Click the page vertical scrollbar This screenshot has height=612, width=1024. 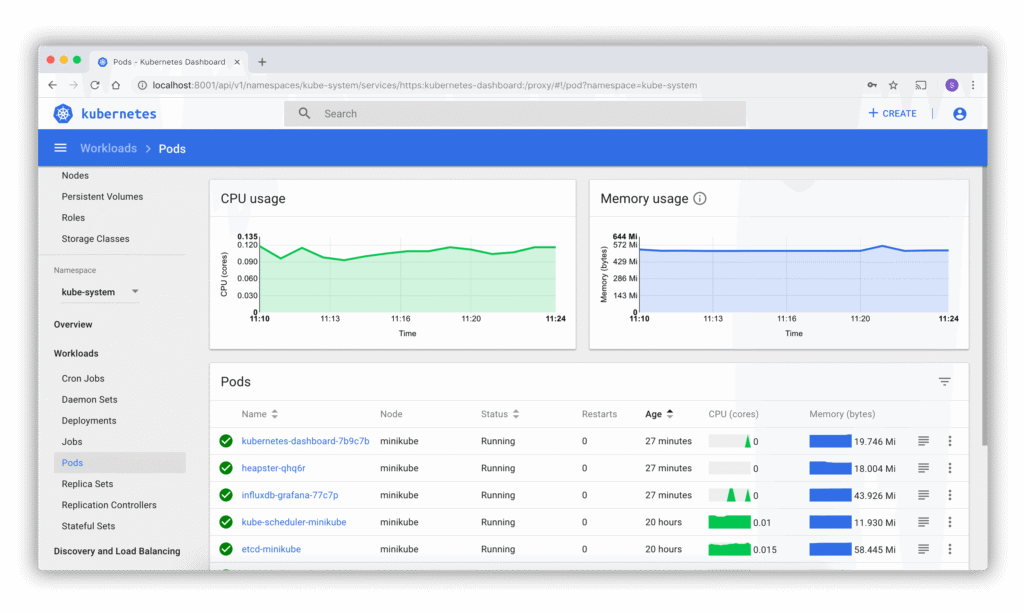click(984, 307)
